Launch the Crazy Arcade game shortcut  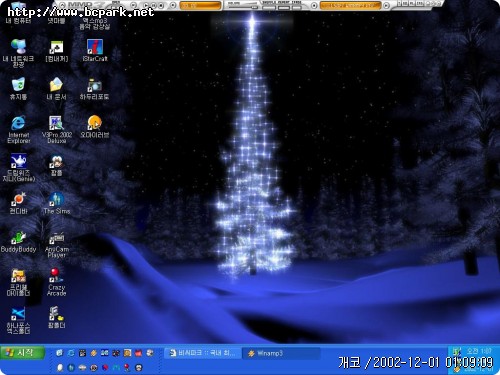pos(56,282)
